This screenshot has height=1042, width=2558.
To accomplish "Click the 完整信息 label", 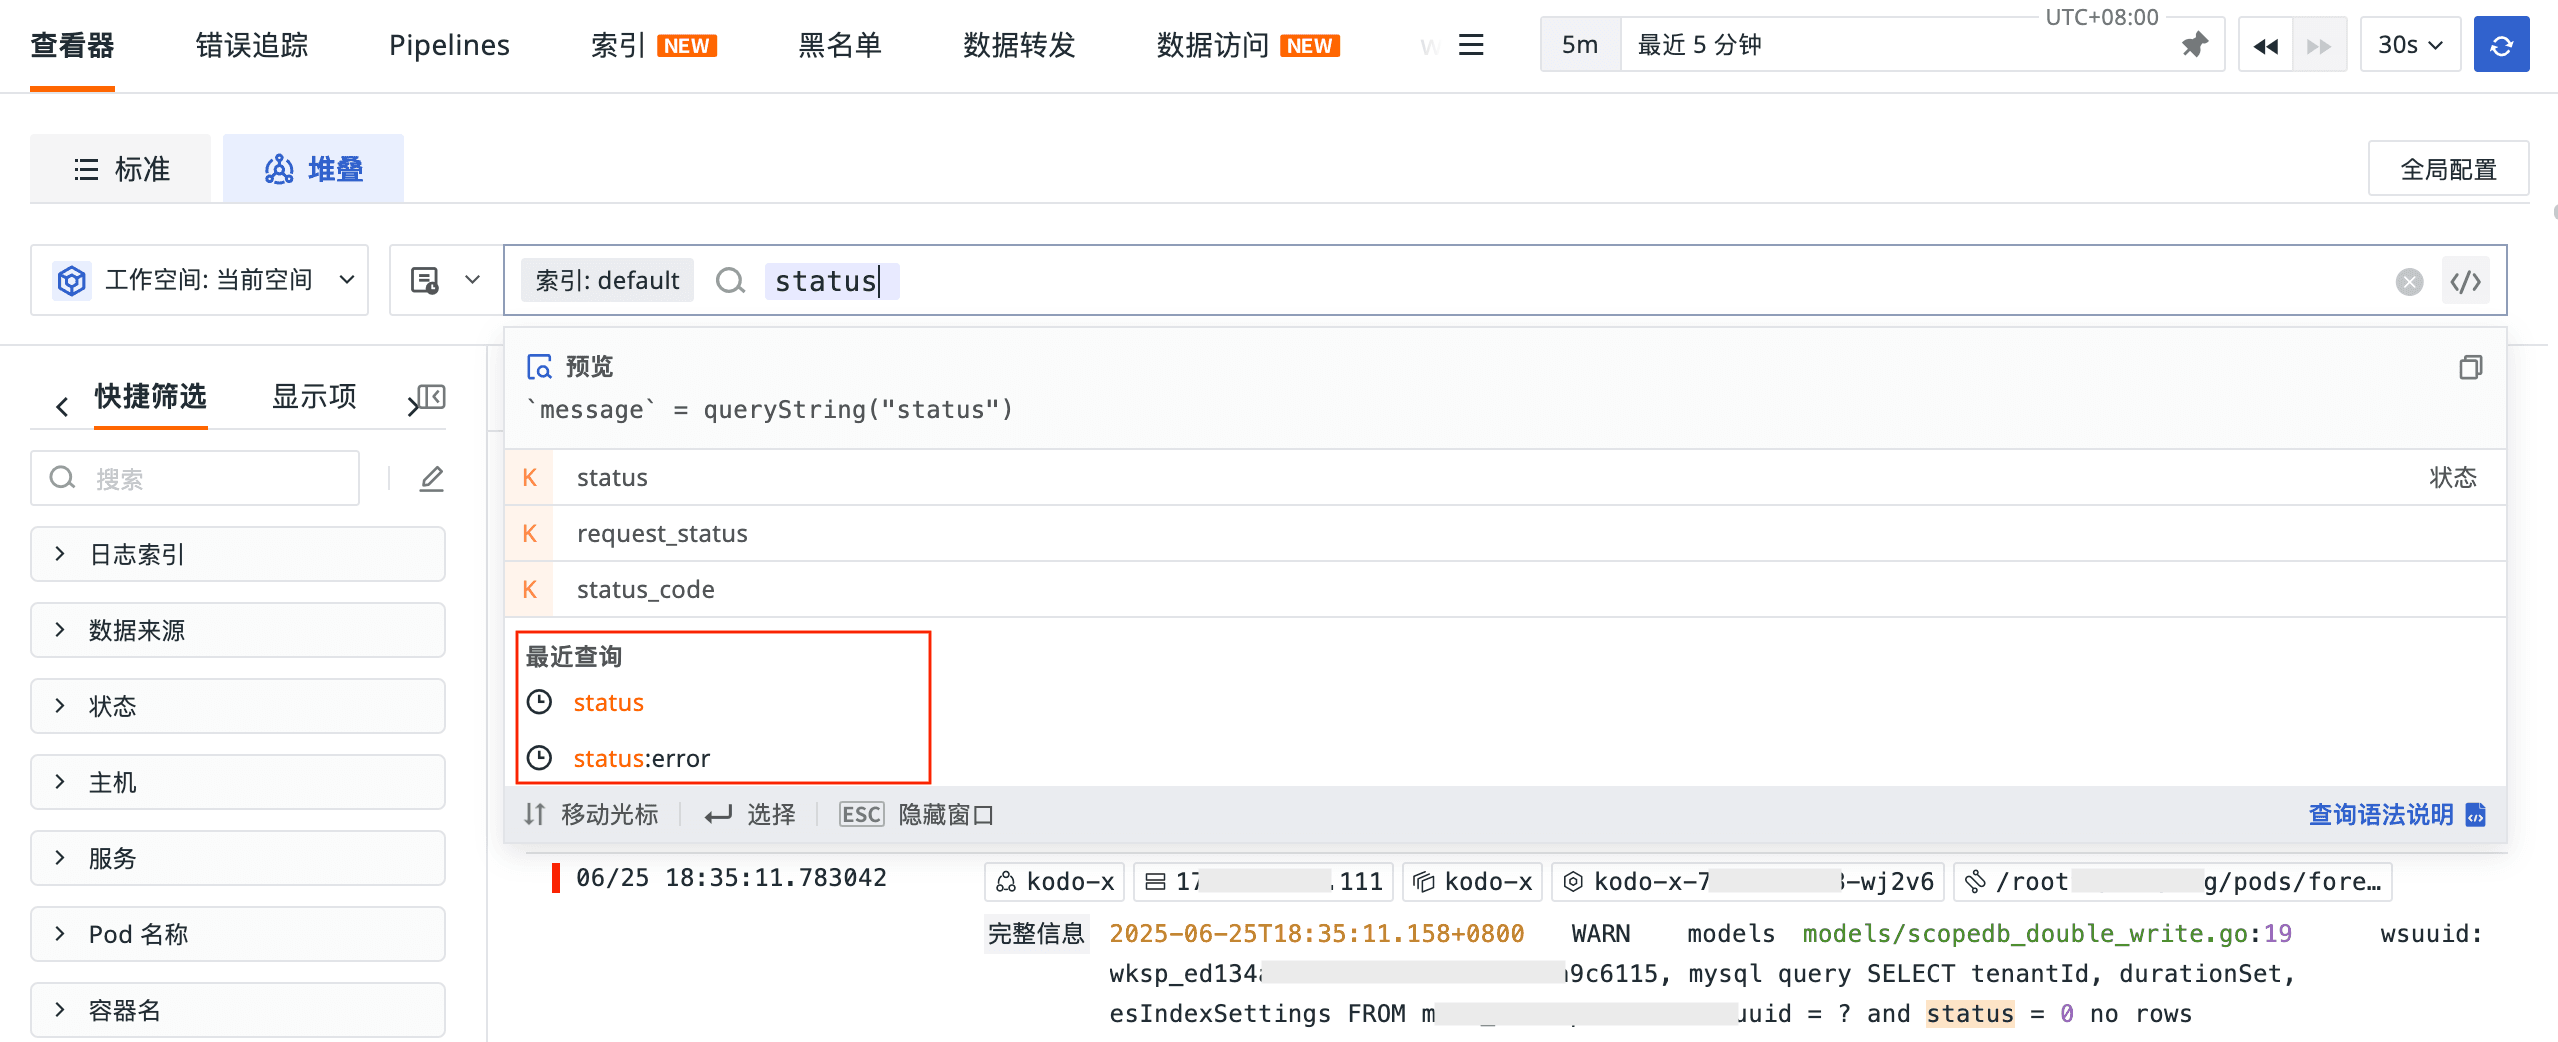I will [1036, 934].
